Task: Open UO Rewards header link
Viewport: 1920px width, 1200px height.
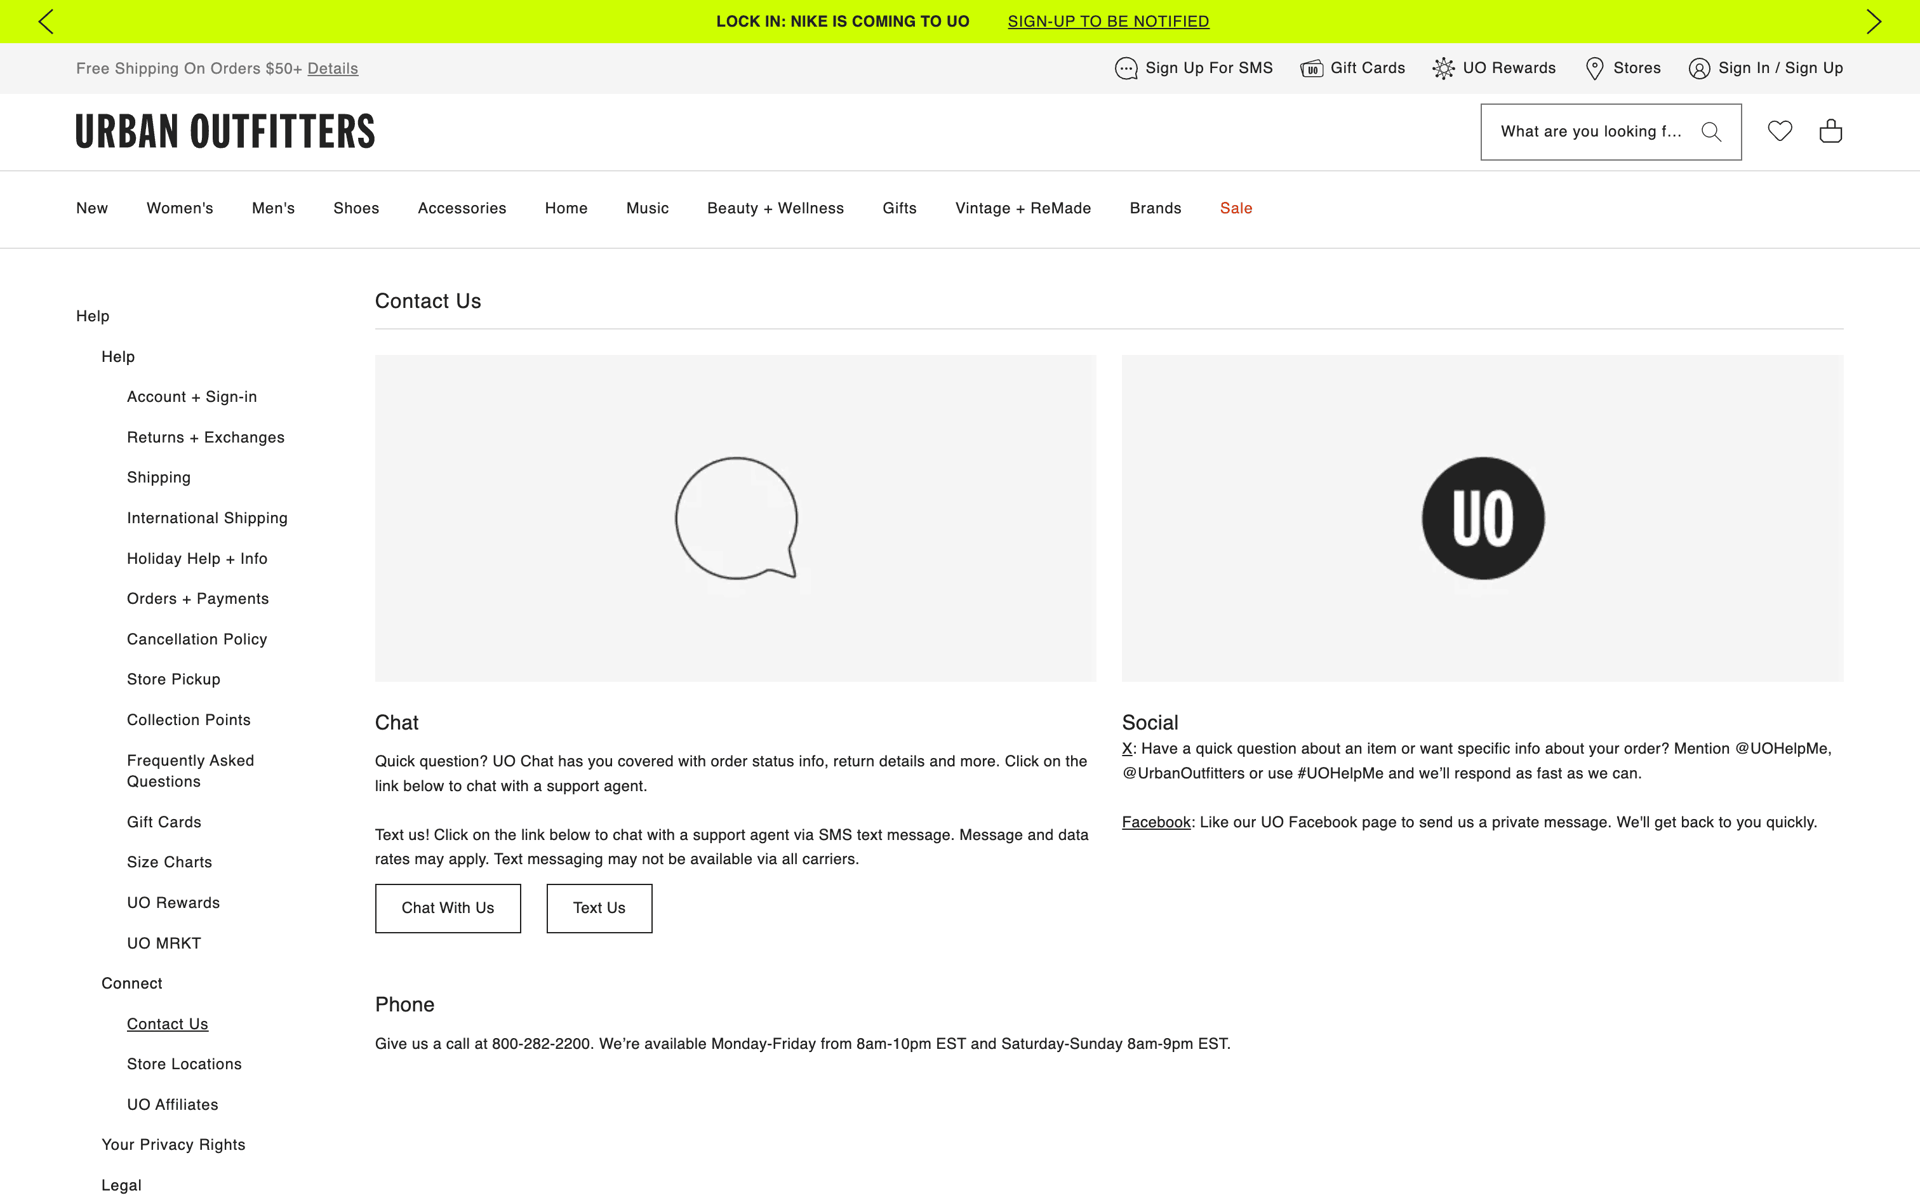Action: tap(1509, 68)
